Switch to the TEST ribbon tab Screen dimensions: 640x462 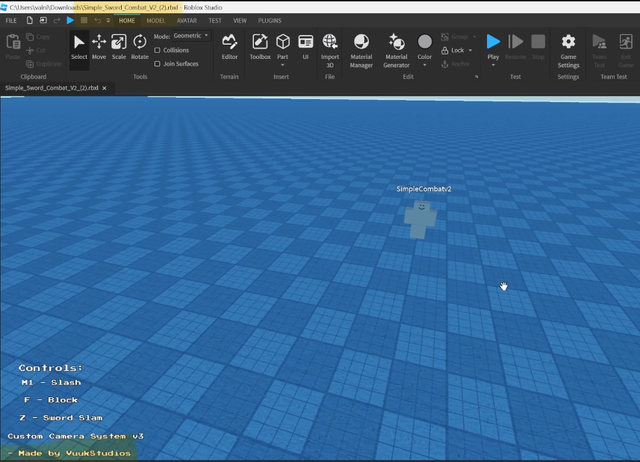click(215, 20)
